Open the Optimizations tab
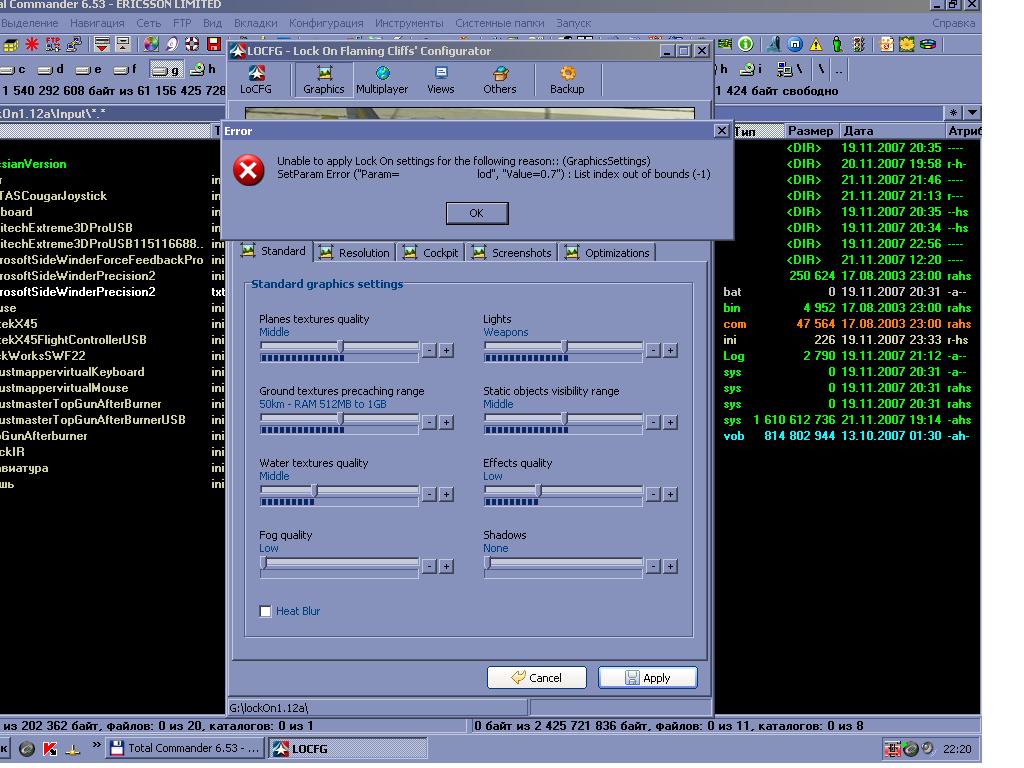 [609, 253]
